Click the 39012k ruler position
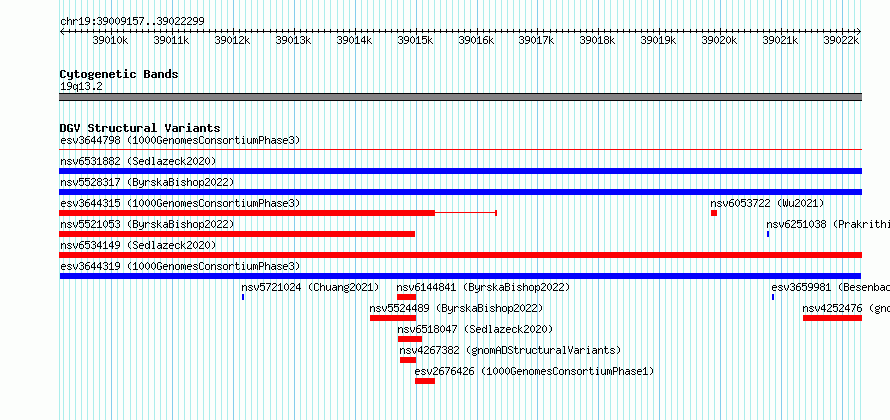Image resolution: width=890 pixels, height=420 pixels. pyautogui.click(x=233, y=40)
